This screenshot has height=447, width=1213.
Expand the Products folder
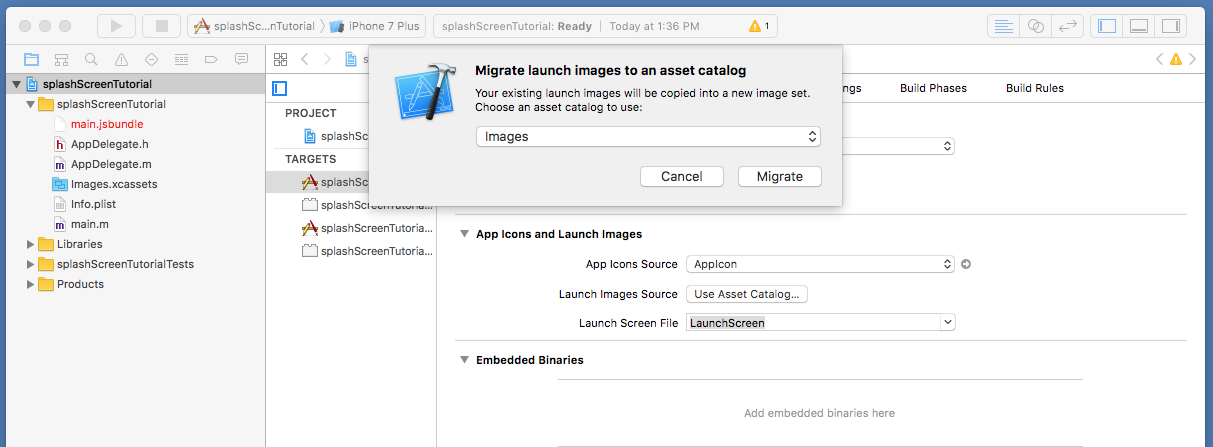[x=29, y=284]
